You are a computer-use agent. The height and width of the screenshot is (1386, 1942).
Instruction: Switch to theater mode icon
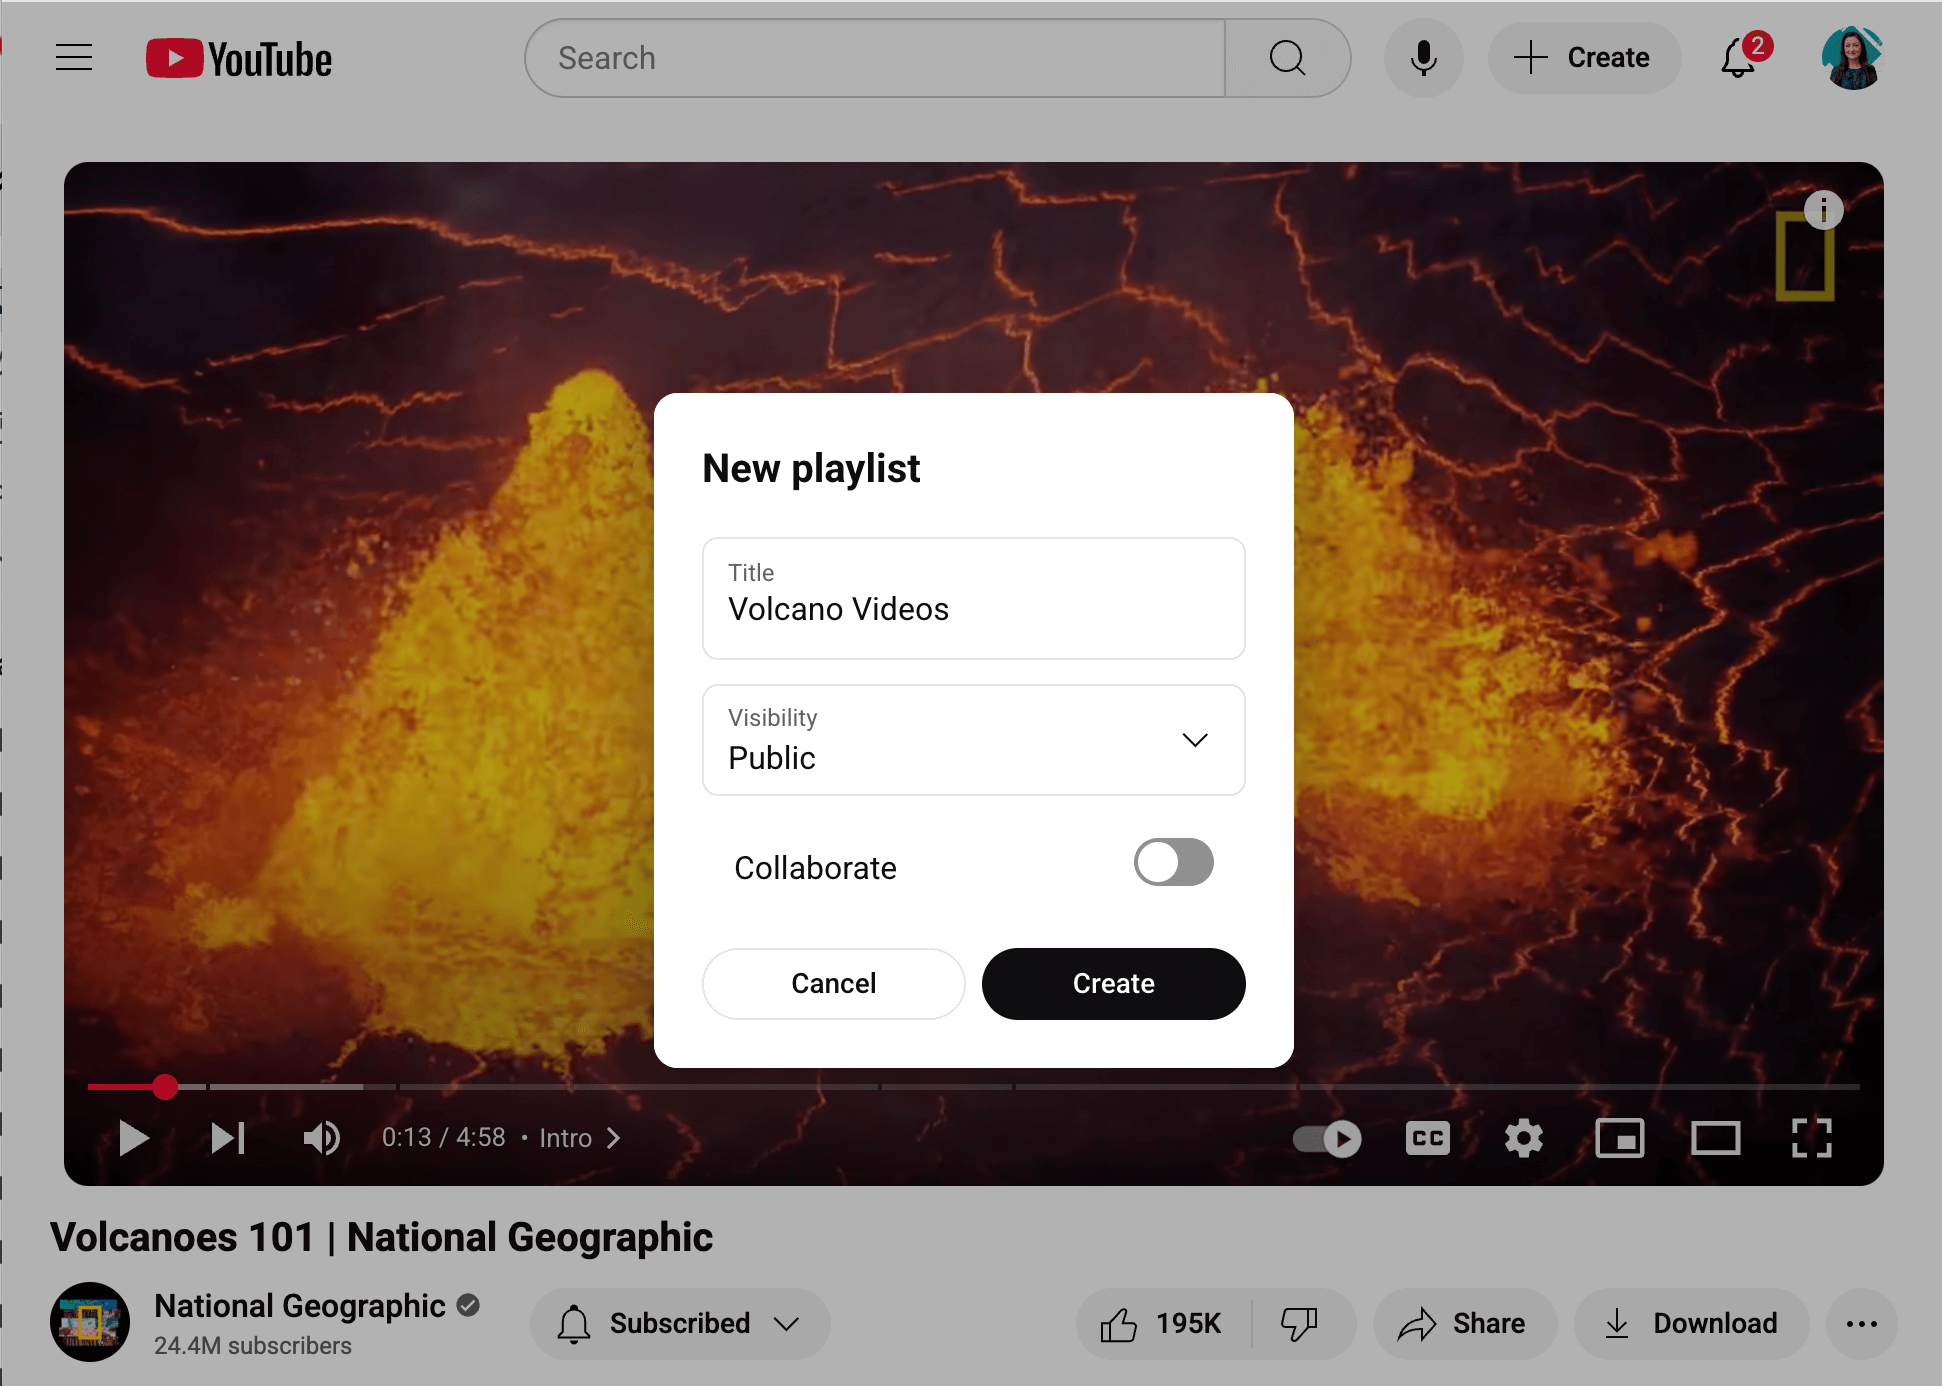(1716, 1137)
